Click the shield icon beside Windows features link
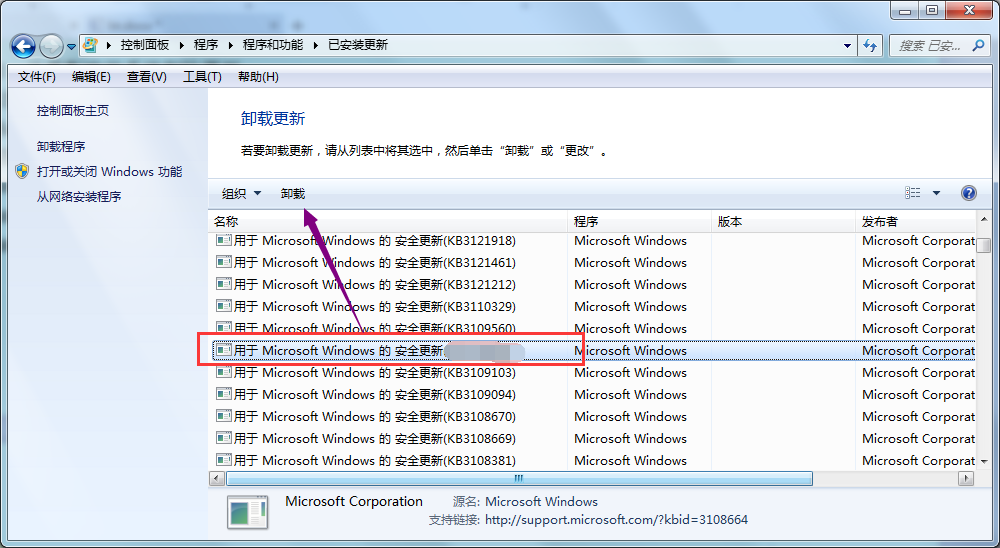Viewport: 1000px width, 548px height. click(23, 171)
